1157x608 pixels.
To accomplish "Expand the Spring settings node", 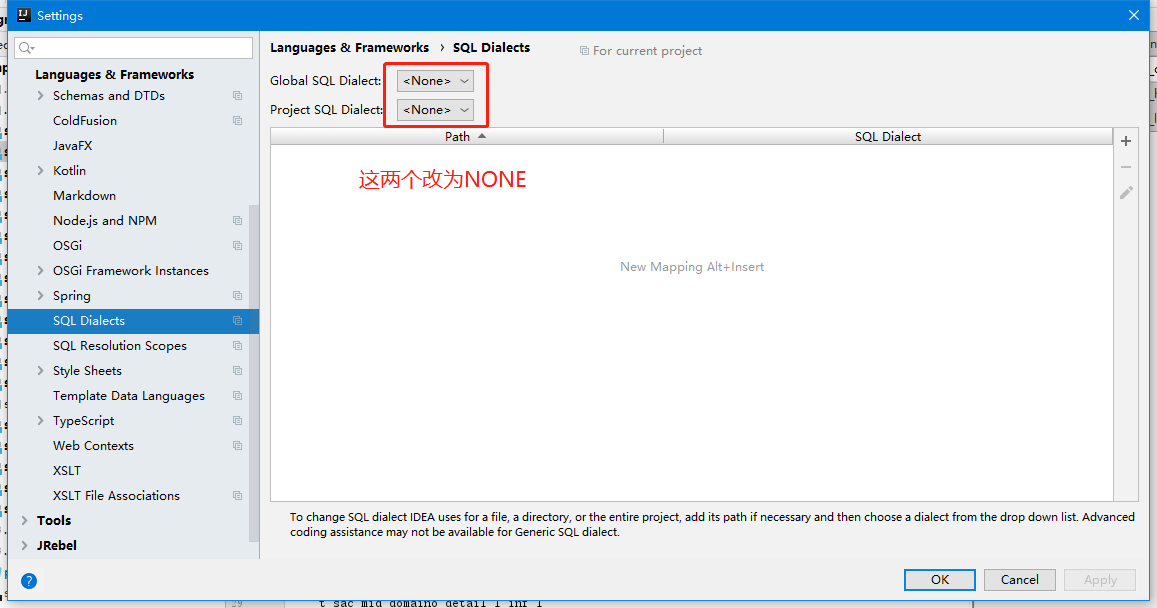I will point(41,296).
